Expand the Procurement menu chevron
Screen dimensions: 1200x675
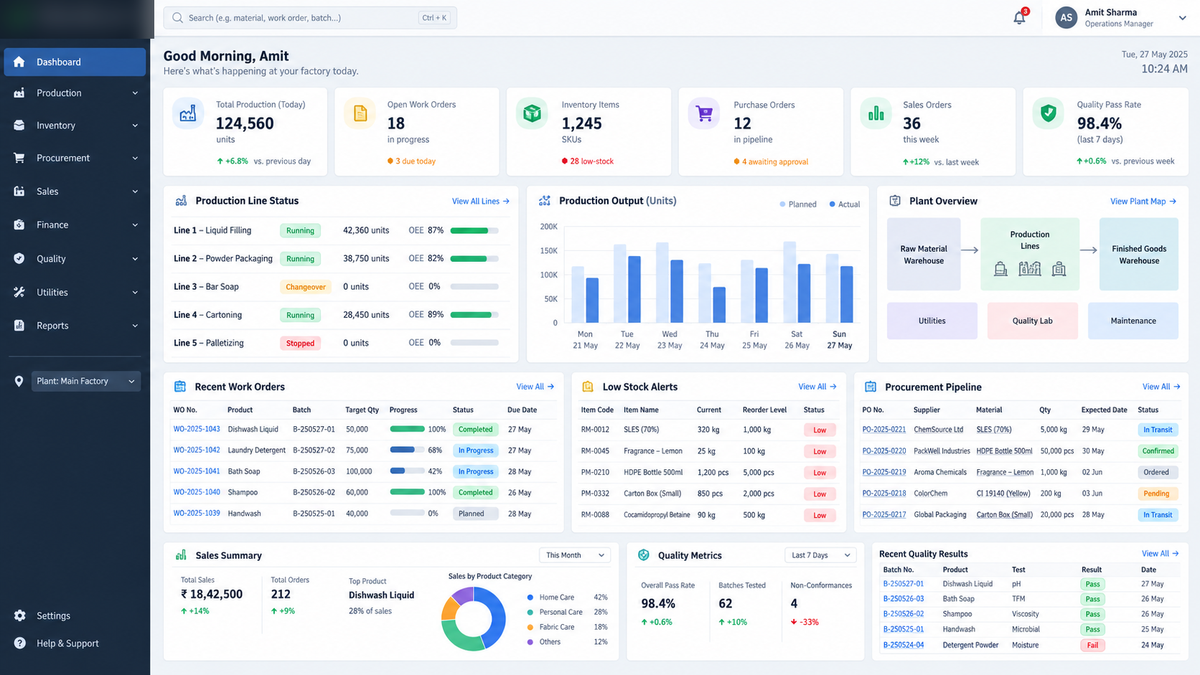(135, 158)
